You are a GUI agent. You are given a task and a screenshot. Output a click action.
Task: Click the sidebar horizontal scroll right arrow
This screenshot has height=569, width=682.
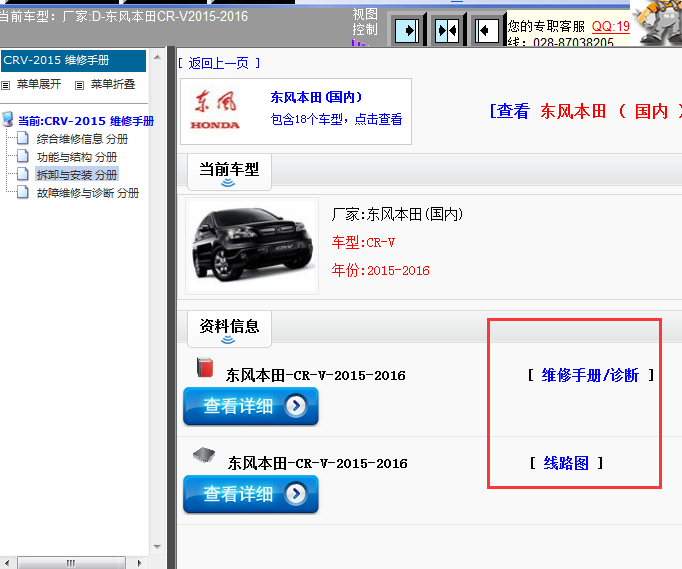point(139,563)
